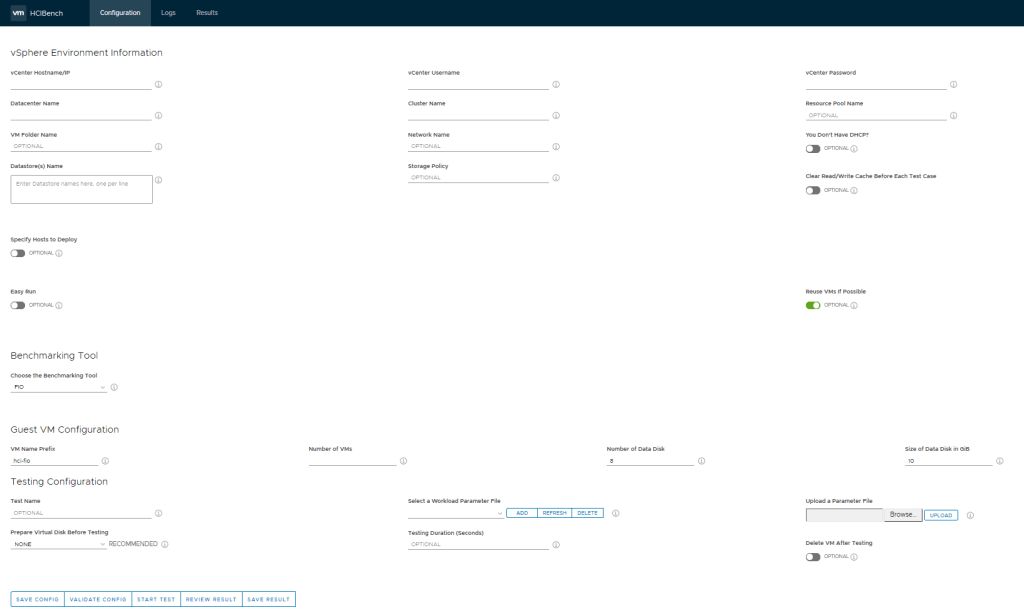Open the FIO benchmarking tool dropdown
Viewport: 1024px width, 612px height.
(55, 385)
